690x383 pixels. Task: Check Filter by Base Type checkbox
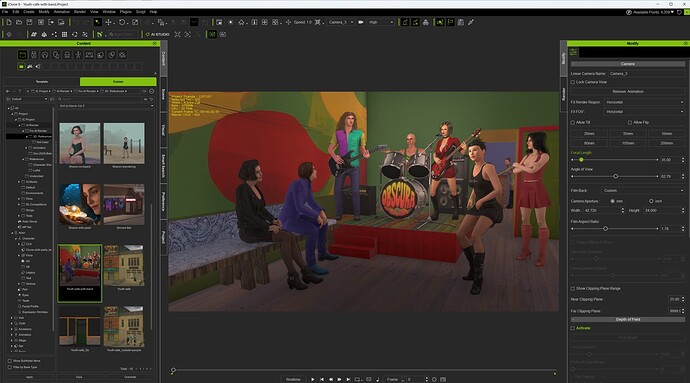10,367
